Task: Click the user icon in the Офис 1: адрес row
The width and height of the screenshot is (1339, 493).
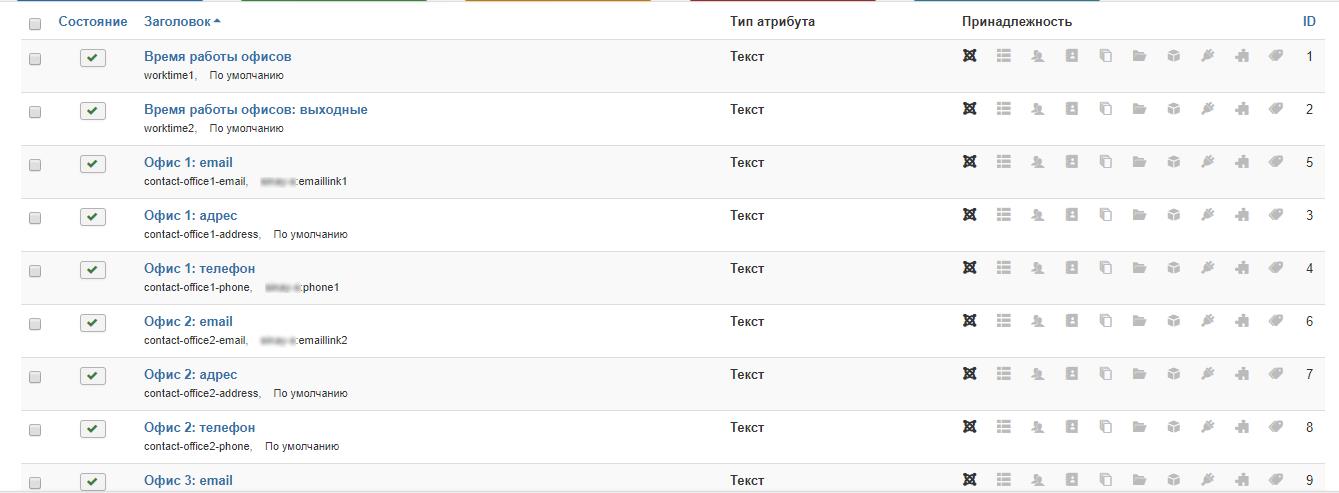Action: point(1038,215)
